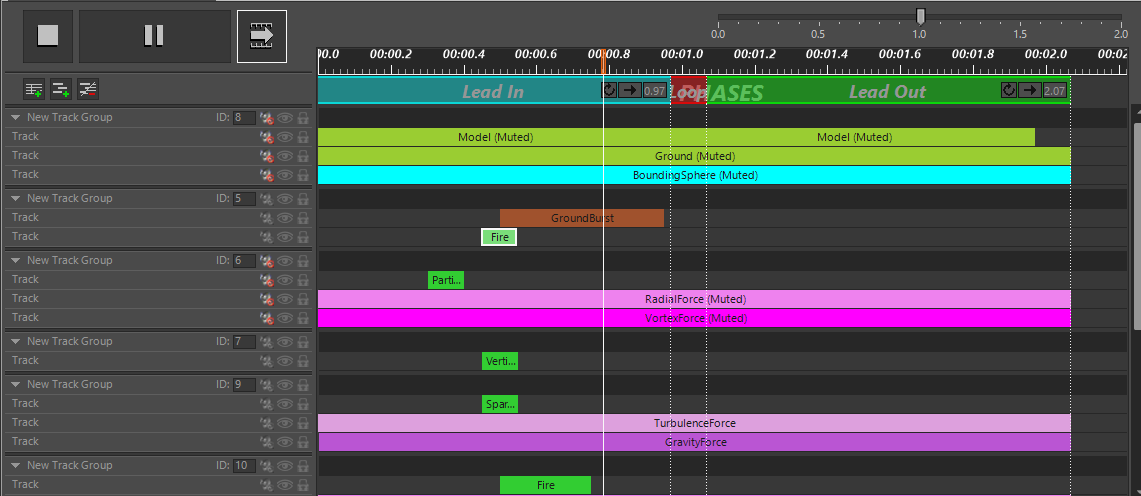Toggle mute icon for track group ID 10
This screenshot has width=1141, height=496.
click(x=267, y=465)
